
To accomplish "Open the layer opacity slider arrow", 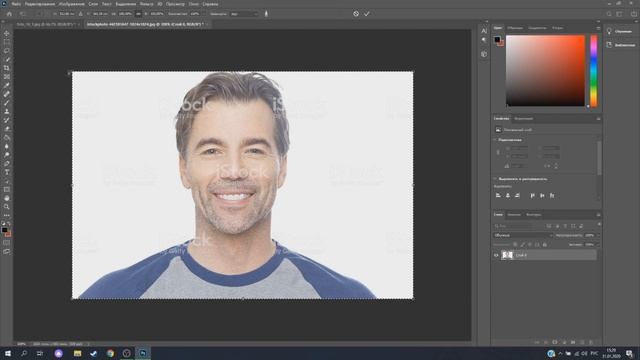I will tap(598, 236).
